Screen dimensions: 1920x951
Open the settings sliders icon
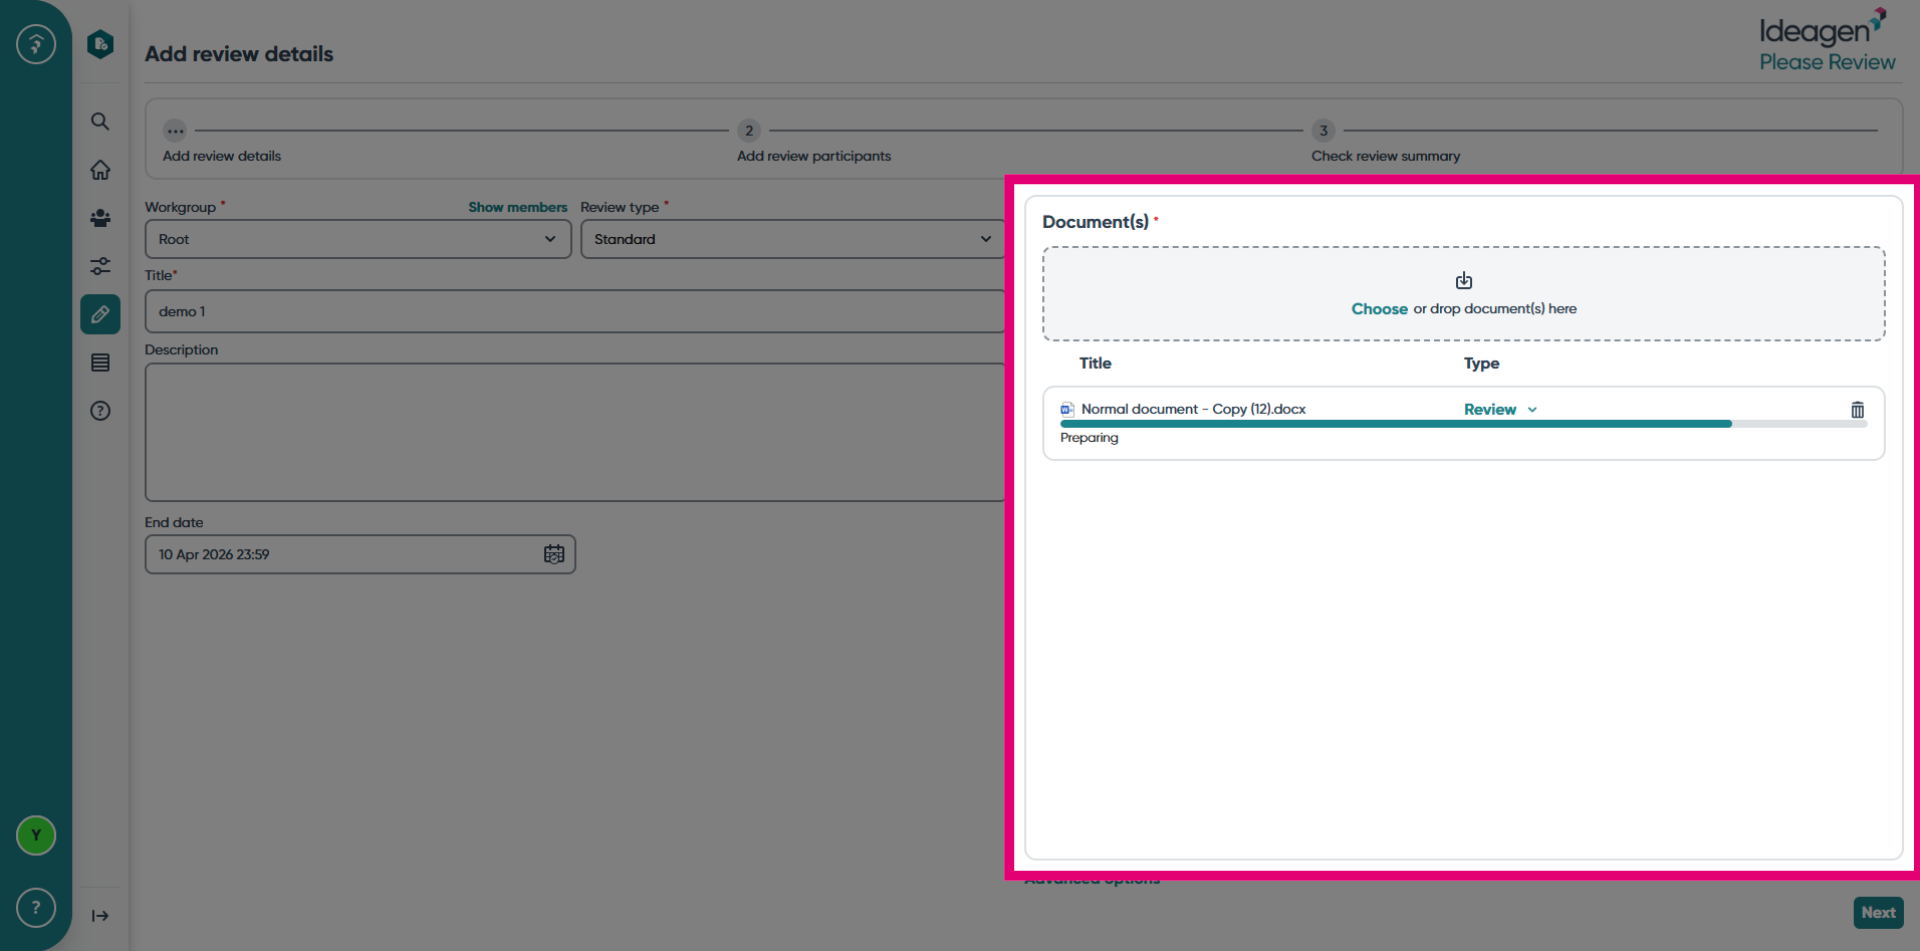coord(100,266)
